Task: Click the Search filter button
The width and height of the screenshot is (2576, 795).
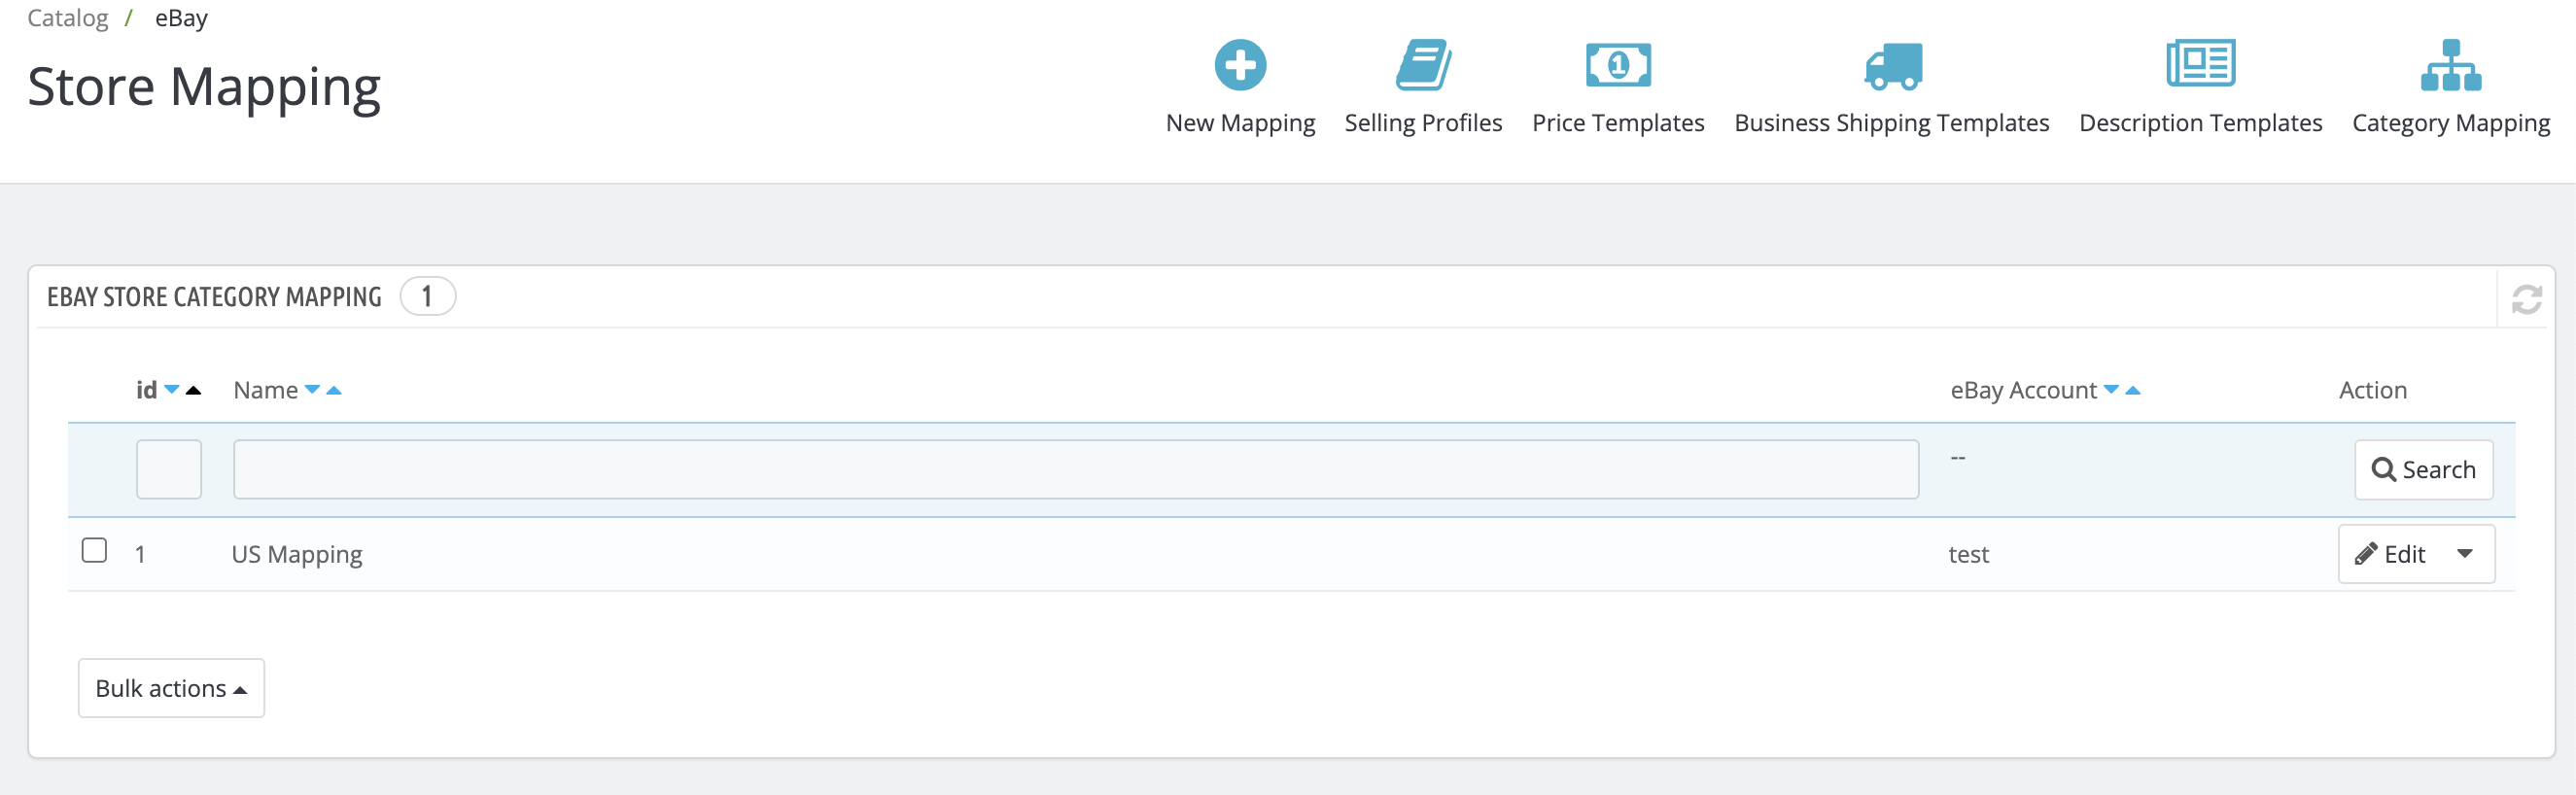Action: click(2422, 470)
